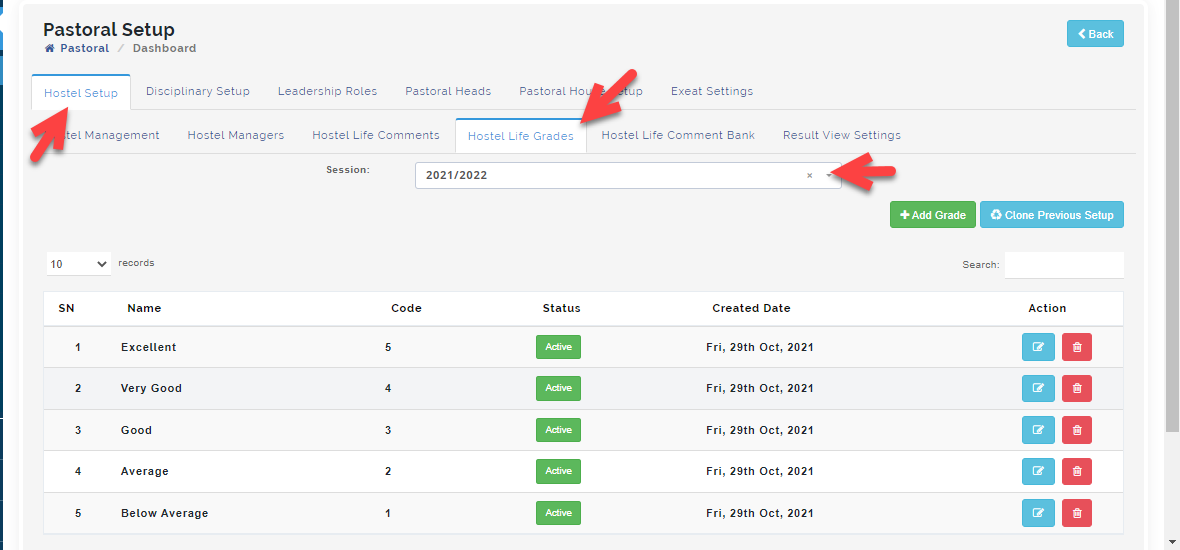Click the Add Grade button
Screen dimensions: 1180x550
(932, 214)
